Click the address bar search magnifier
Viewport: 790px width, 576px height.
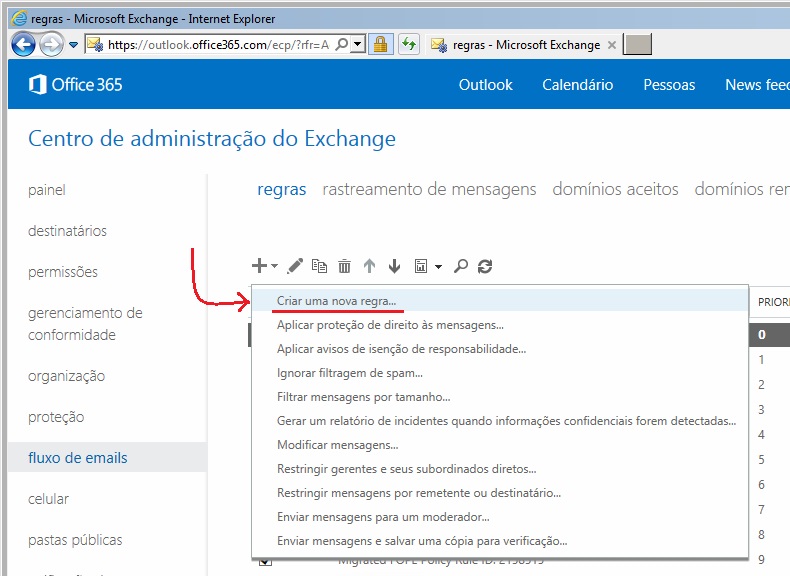[x=342, y=44]
